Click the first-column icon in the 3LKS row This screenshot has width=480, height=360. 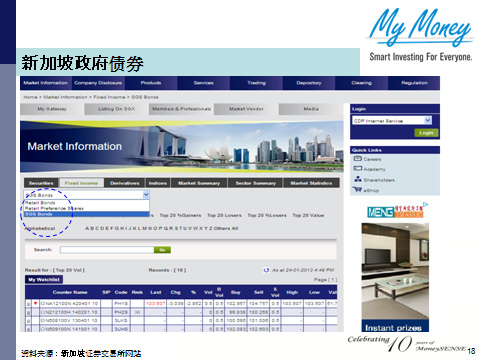point(29,321)
